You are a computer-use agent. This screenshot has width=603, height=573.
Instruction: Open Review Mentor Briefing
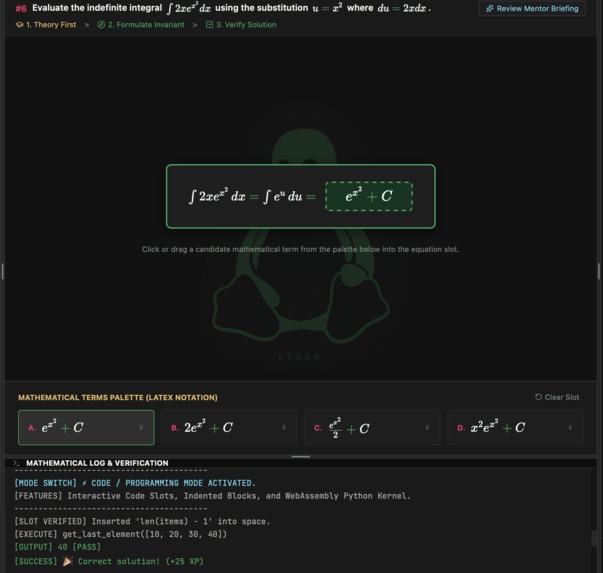click(x=532, y=8)
